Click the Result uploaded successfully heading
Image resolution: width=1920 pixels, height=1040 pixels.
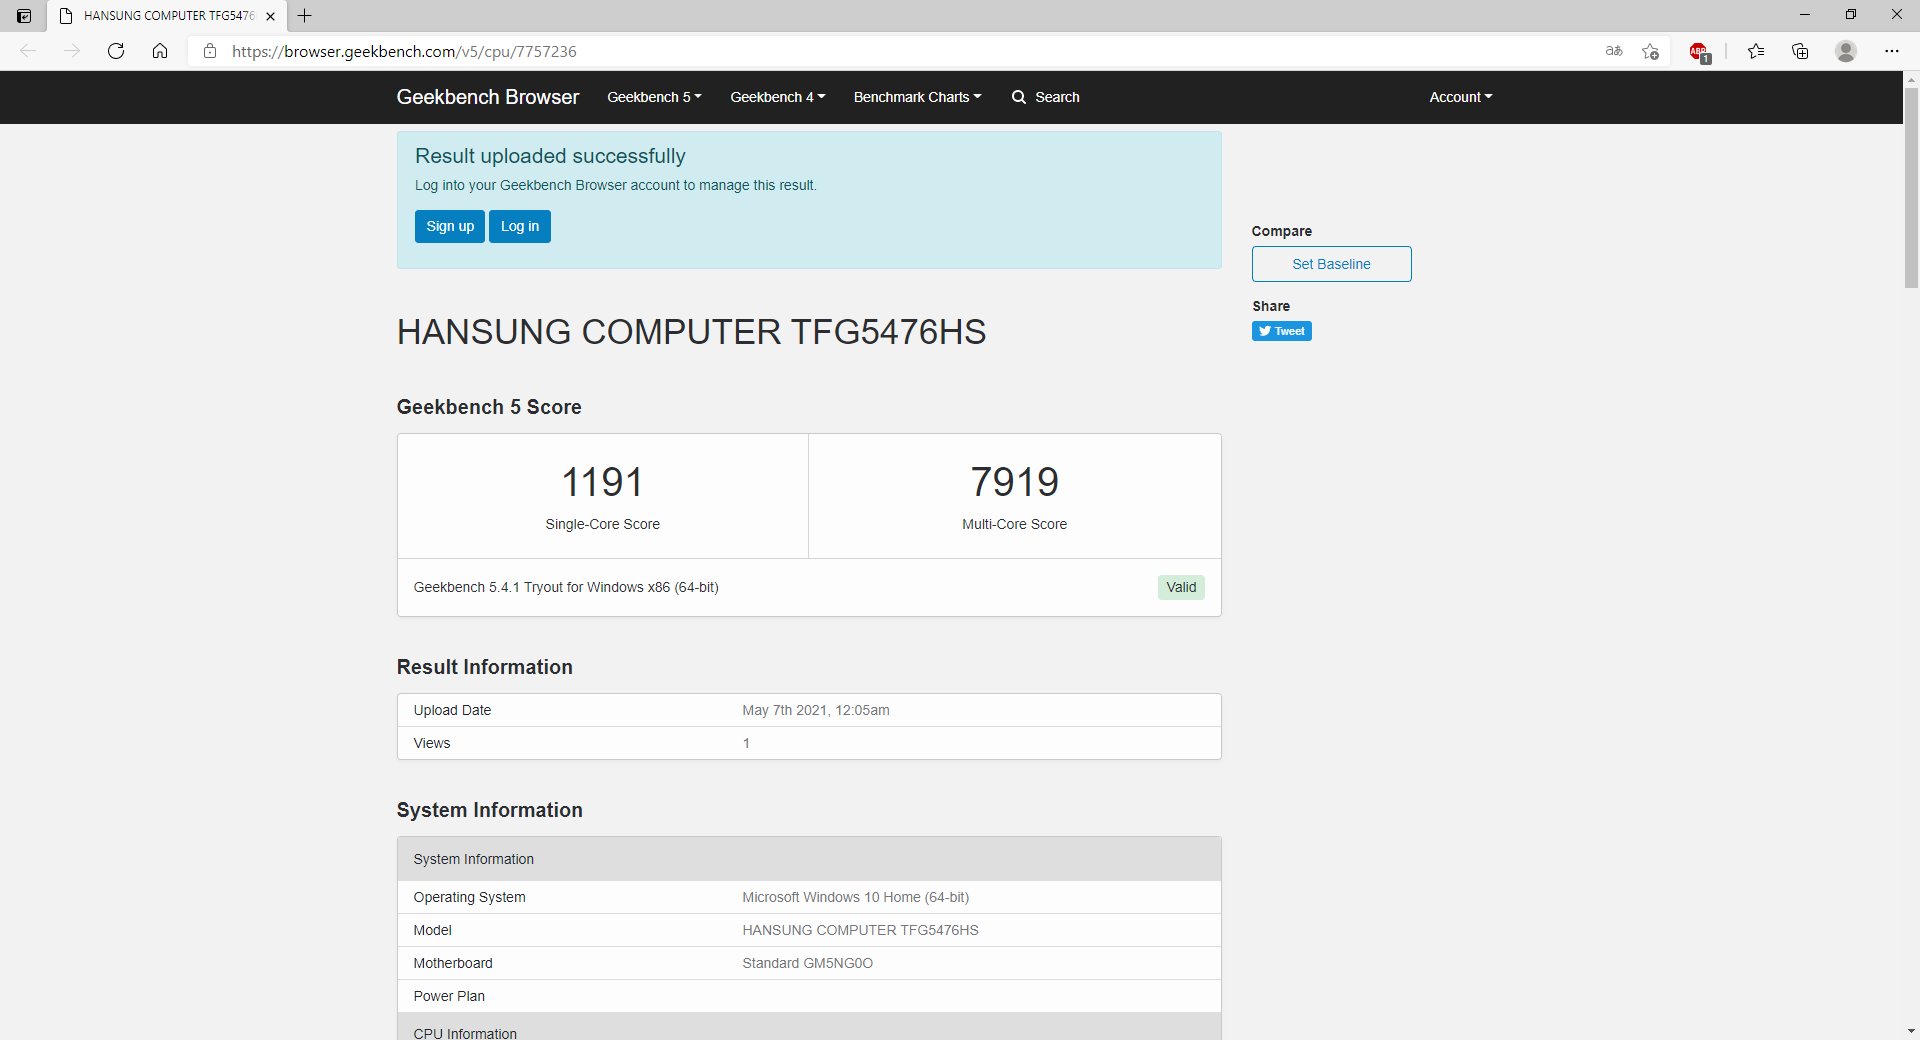click(x=550, y=156)
